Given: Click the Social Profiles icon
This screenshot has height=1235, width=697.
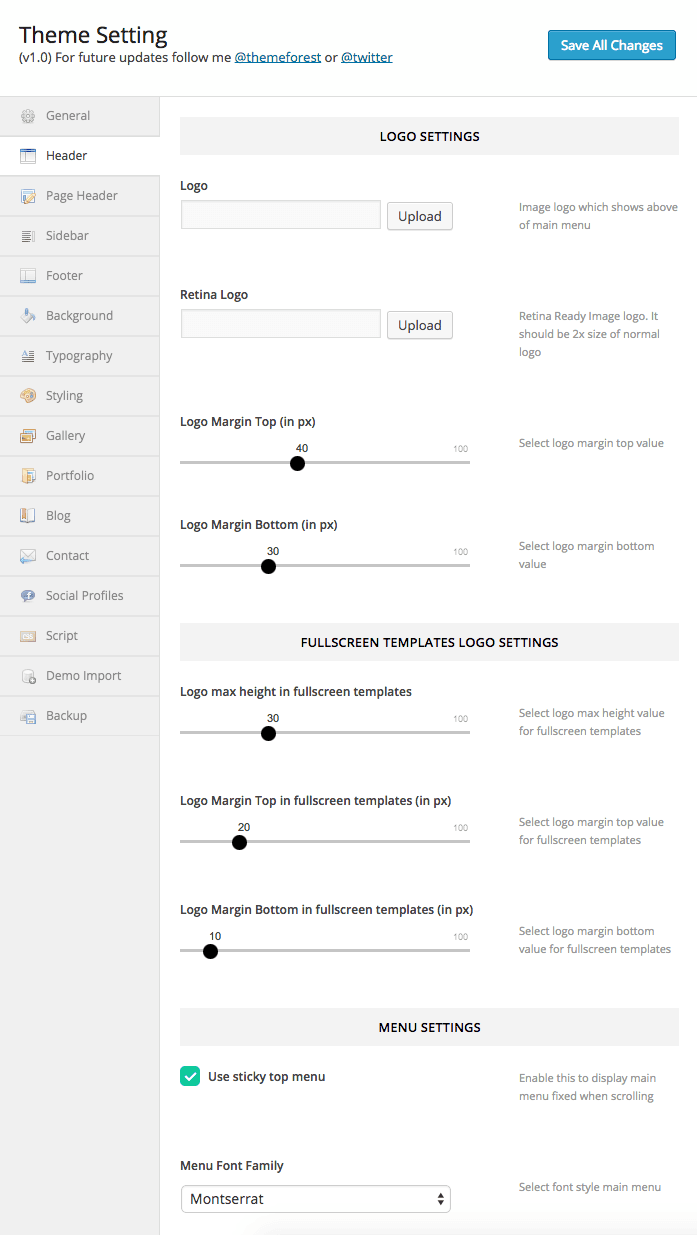Looking at the screenshot, I should pyautogui.click(x=28, y=596).
